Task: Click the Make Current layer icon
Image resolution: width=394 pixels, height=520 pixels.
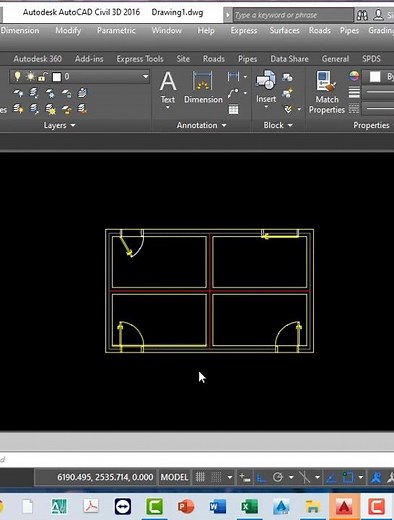Action: [x=82, y=93]
